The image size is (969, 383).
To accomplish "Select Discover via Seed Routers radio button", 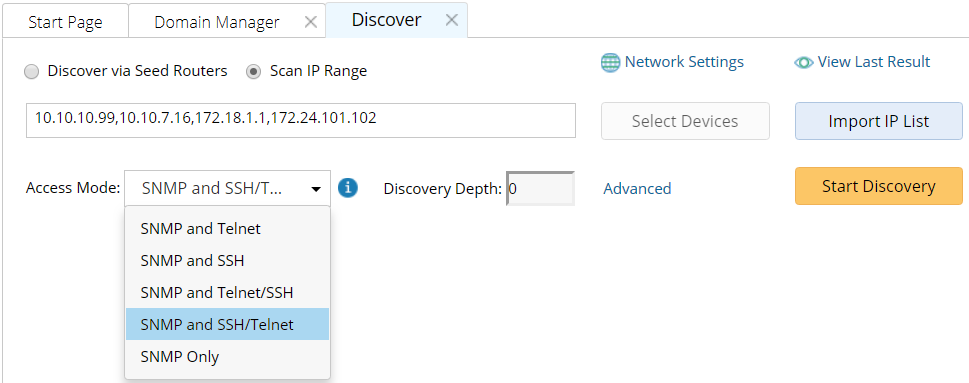I will [x=31, y=72].
